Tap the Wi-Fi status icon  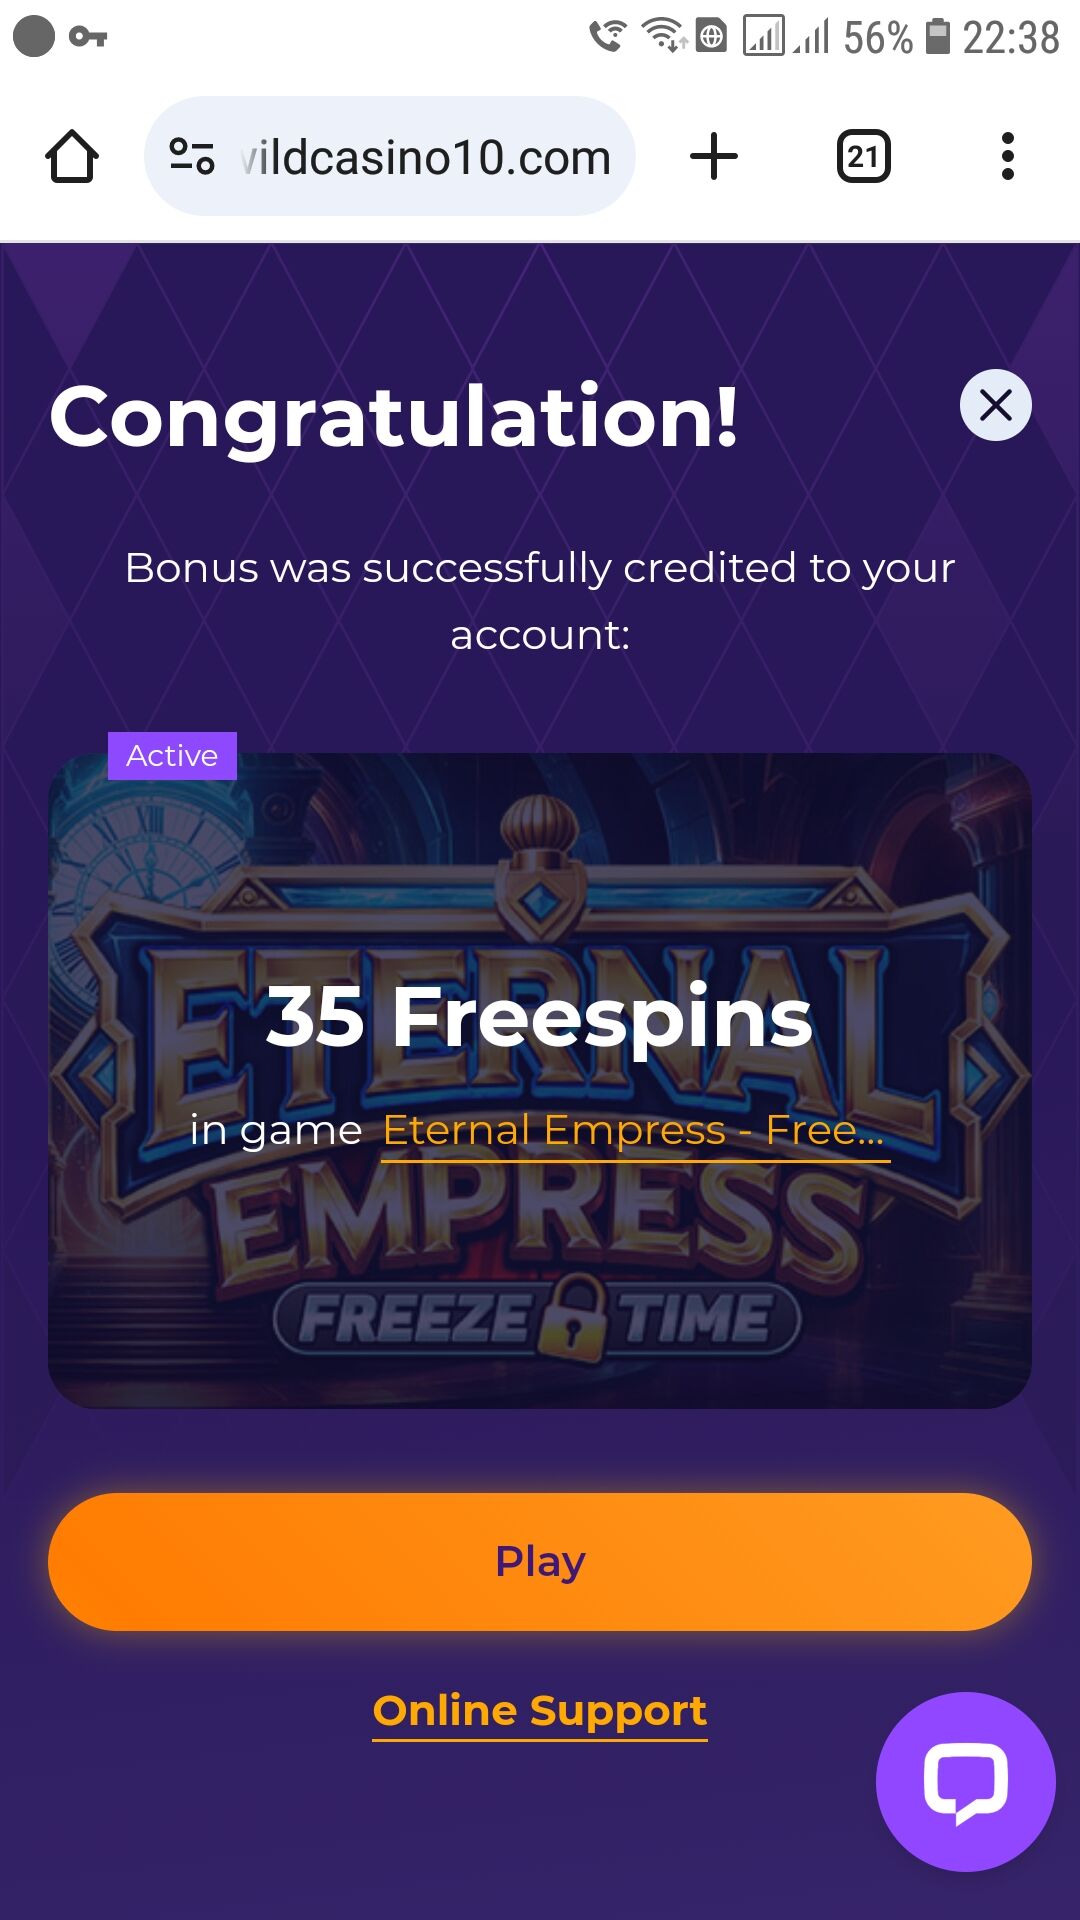coord(664,35)
